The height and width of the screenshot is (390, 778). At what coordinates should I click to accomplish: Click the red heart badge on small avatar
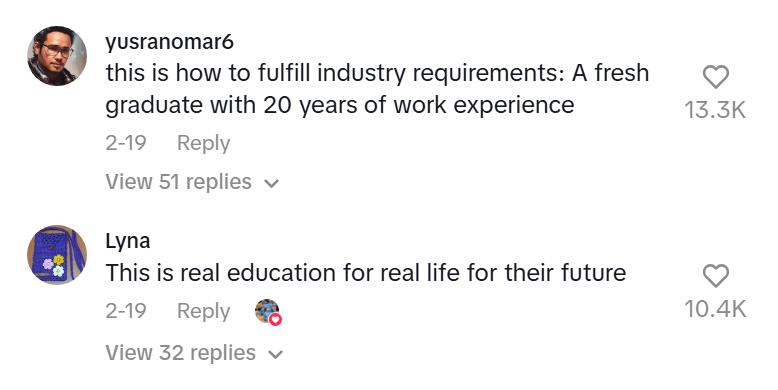pos(276,320)
